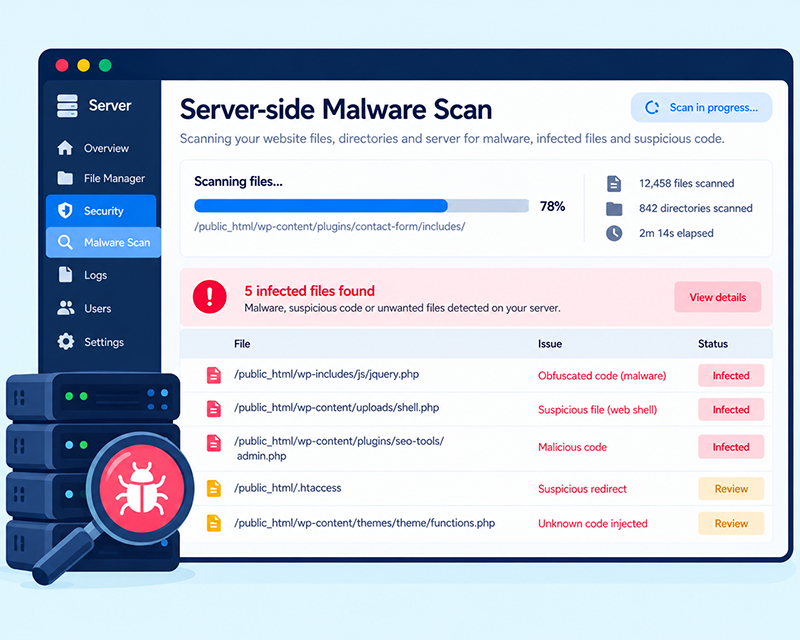Click the Malware Scan magnifier icon
Image resolution: width=800 pixels, height=640 pixels.
pyautogui.click(x=65, y=242)
